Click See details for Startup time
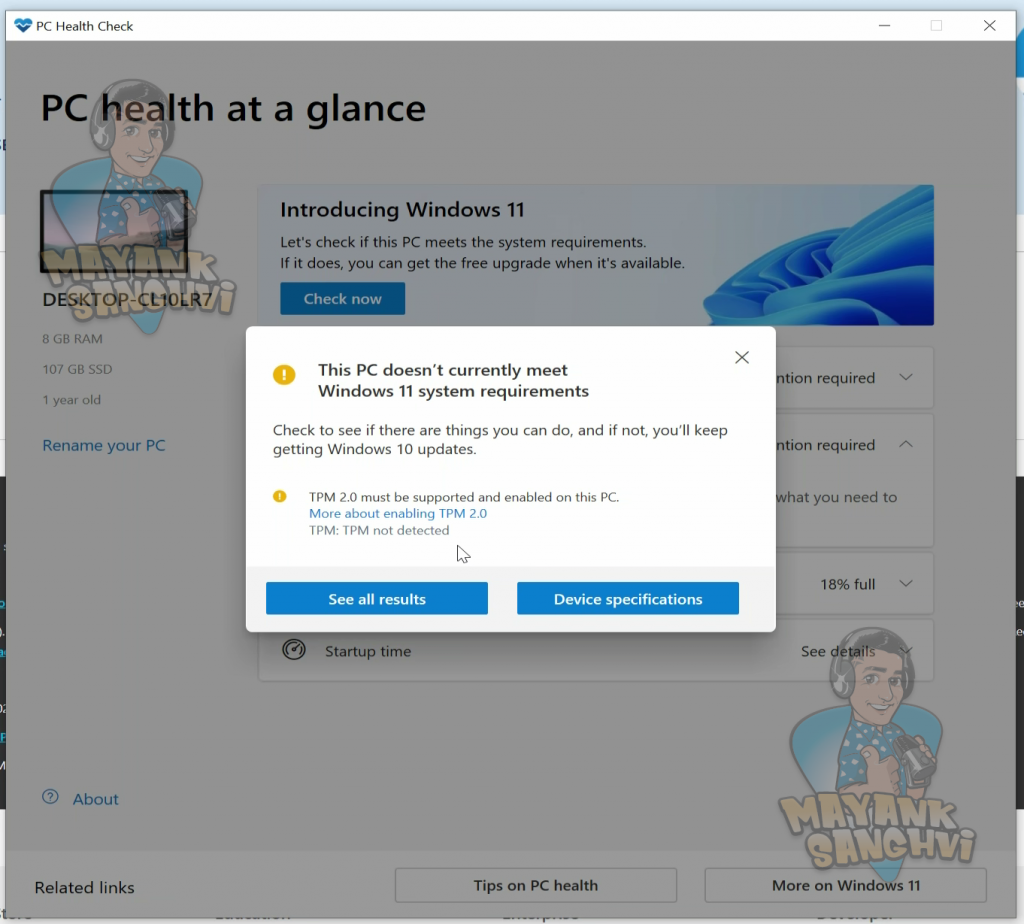This screenshot has width=1024, height=924. [837, 651]
